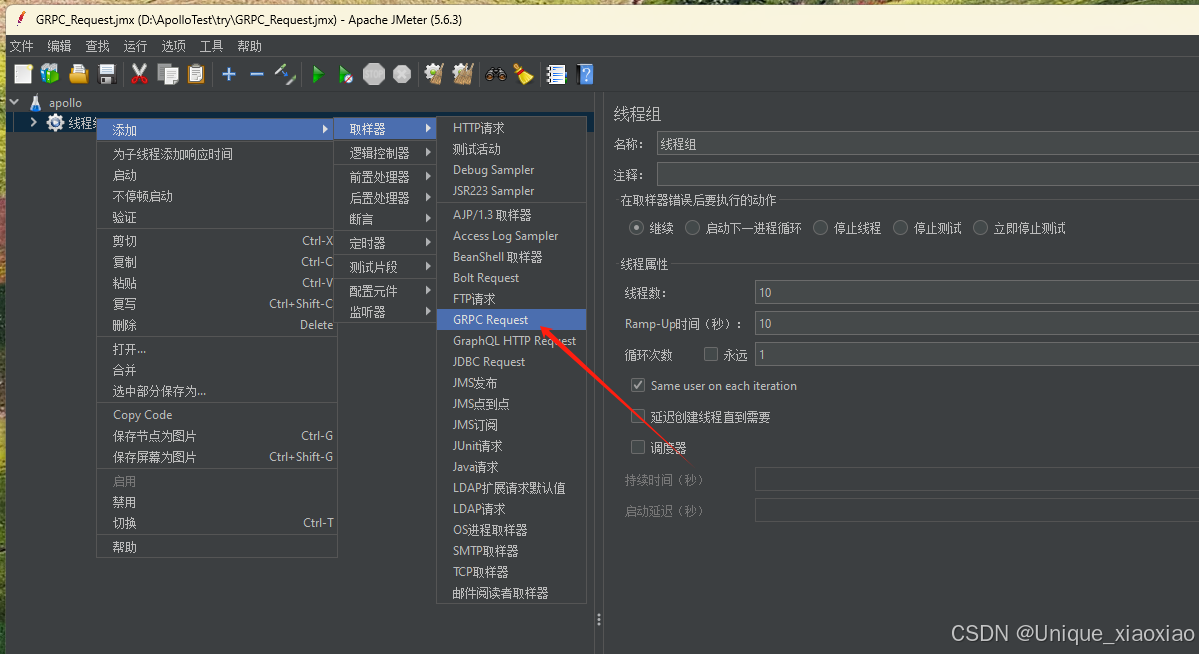Open the 监听器 submenu
This screenshot has height=654, width=1199.
coord(385,312)
